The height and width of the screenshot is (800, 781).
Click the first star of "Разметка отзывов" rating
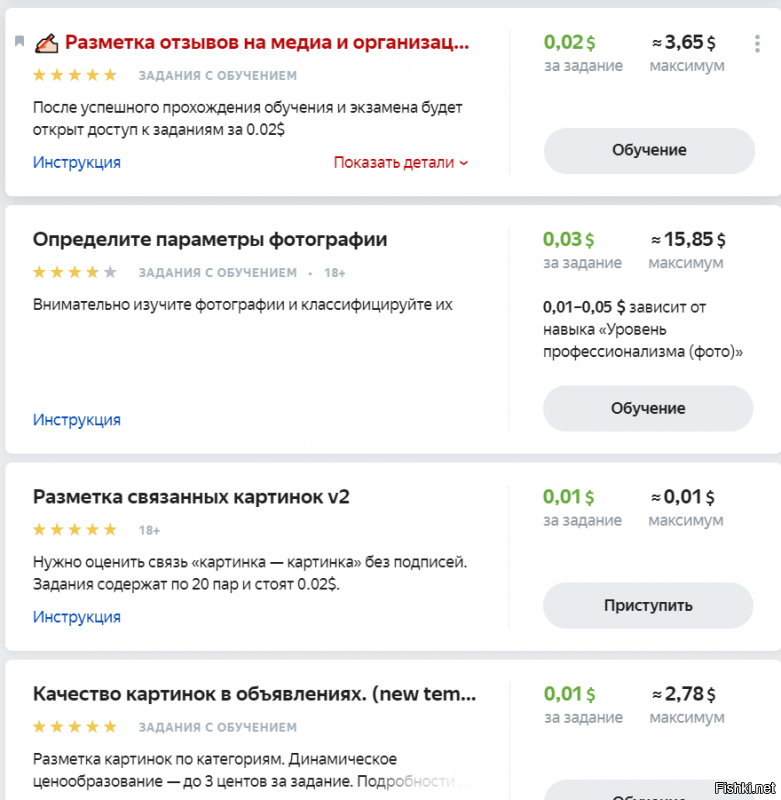click(x=39, y=74)
